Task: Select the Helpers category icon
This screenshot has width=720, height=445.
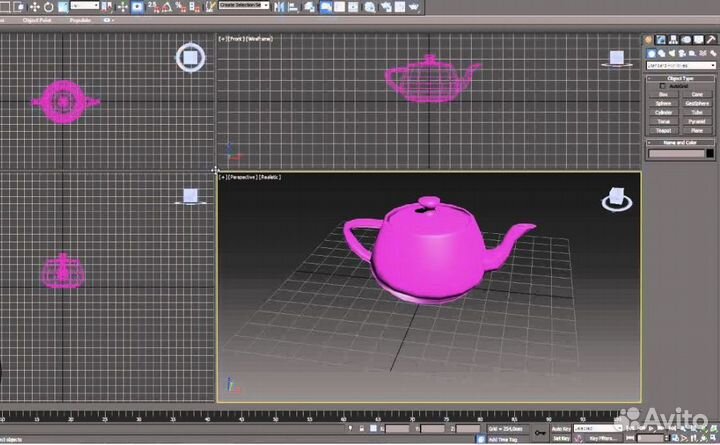Action: (692, 53)
